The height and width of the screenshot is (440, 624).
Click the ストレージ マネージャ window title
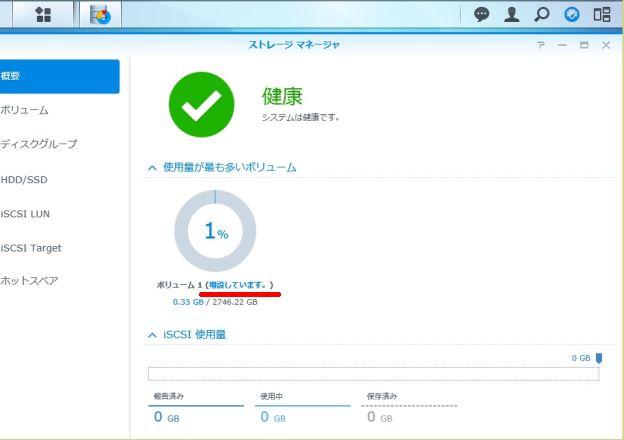click(294, 45)
